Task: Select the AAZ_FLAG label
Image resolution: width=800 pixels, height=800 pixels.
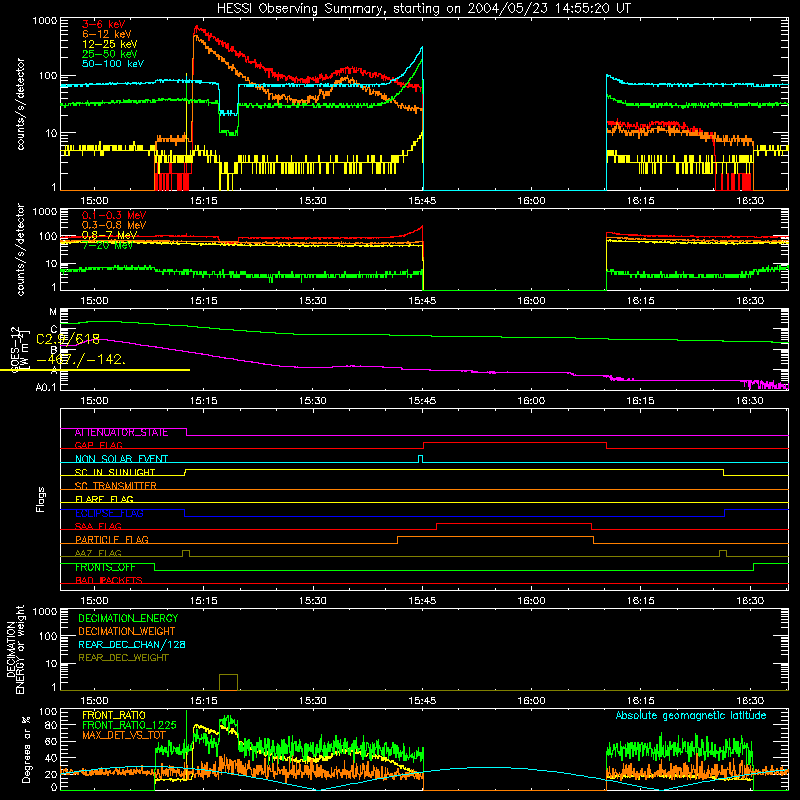Action: (x=98, y=554)
